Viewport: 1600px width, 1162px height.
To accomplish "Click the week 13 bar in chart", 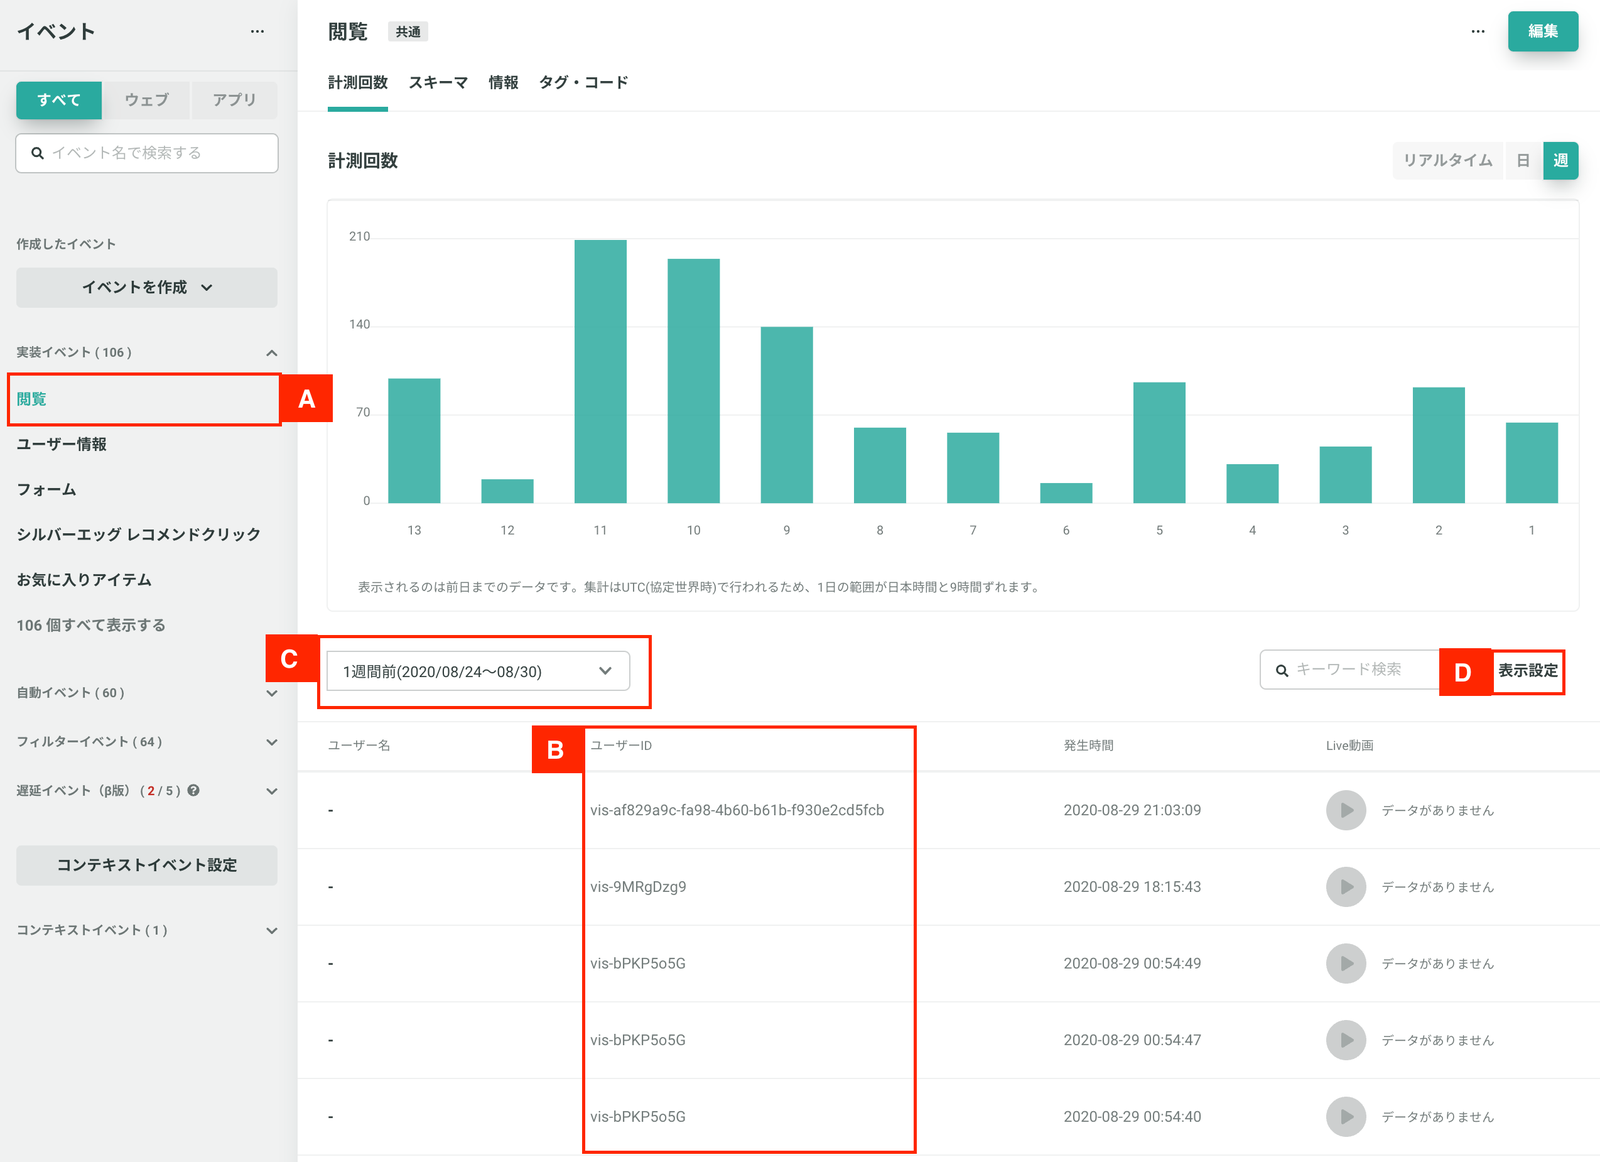I will (414, 441).
